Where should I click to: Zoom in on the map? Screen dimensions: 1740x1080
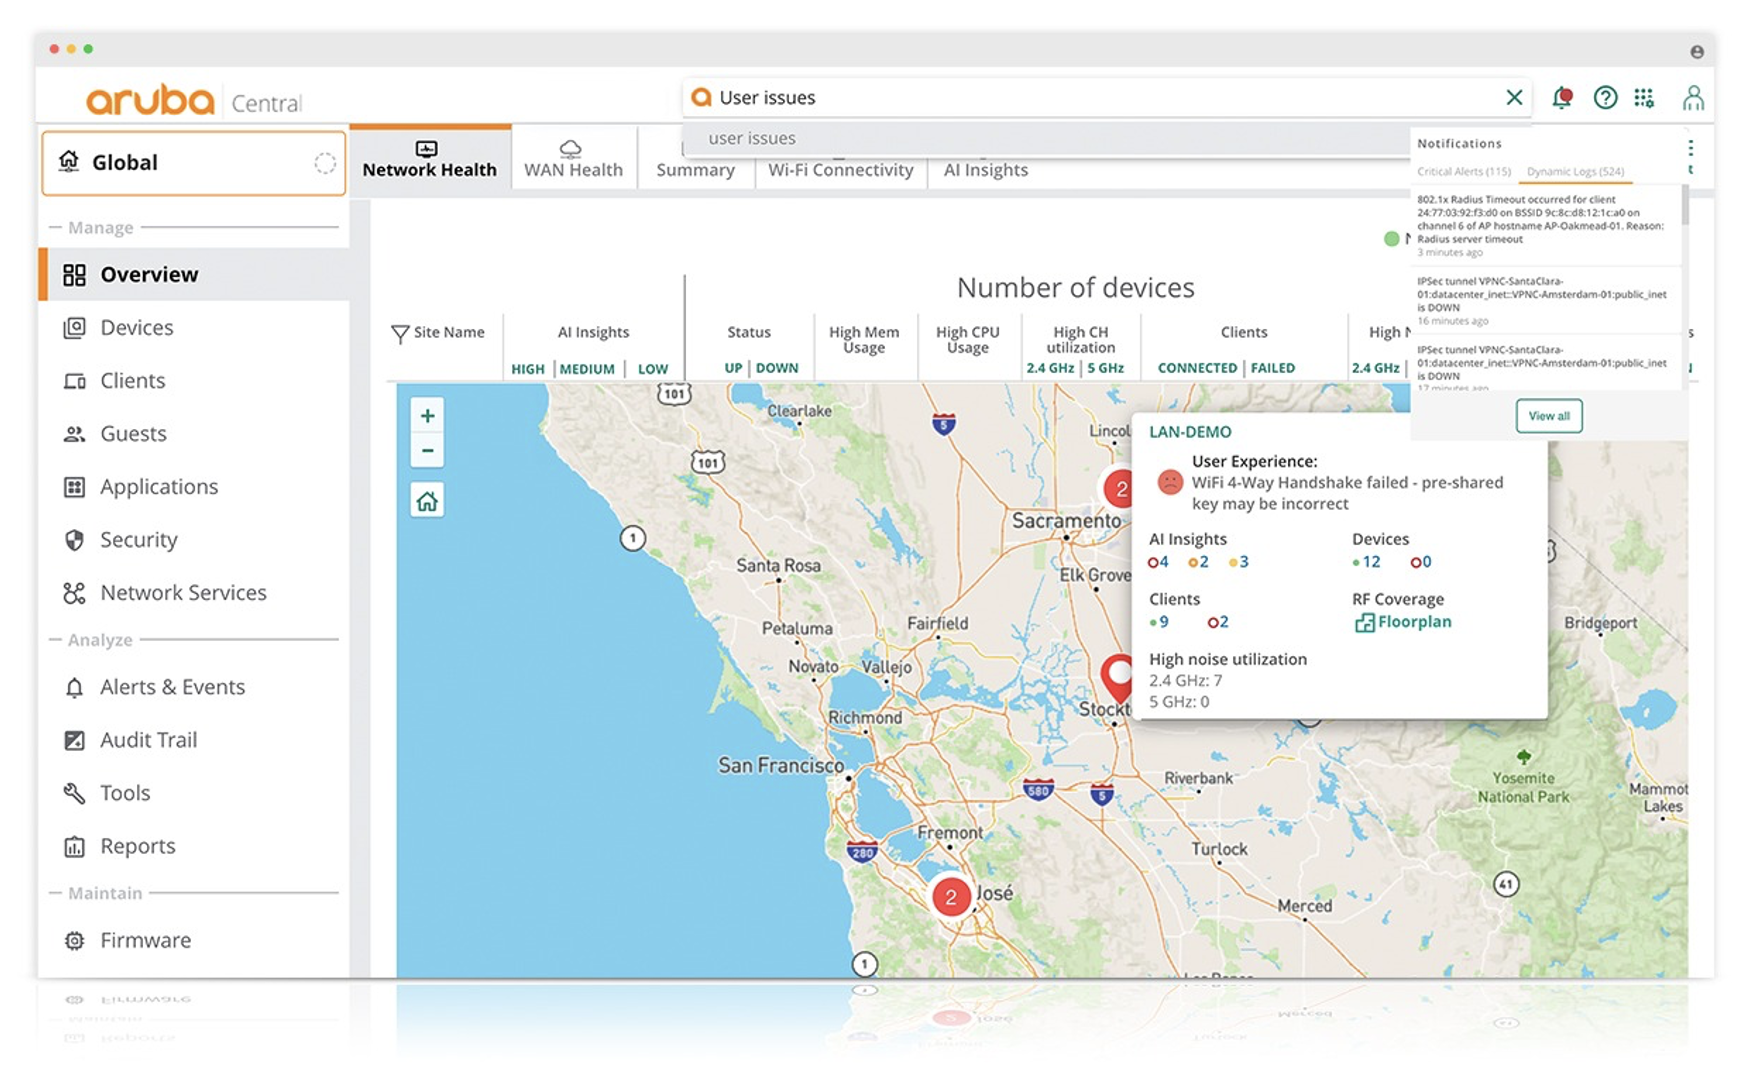(427, 415)
